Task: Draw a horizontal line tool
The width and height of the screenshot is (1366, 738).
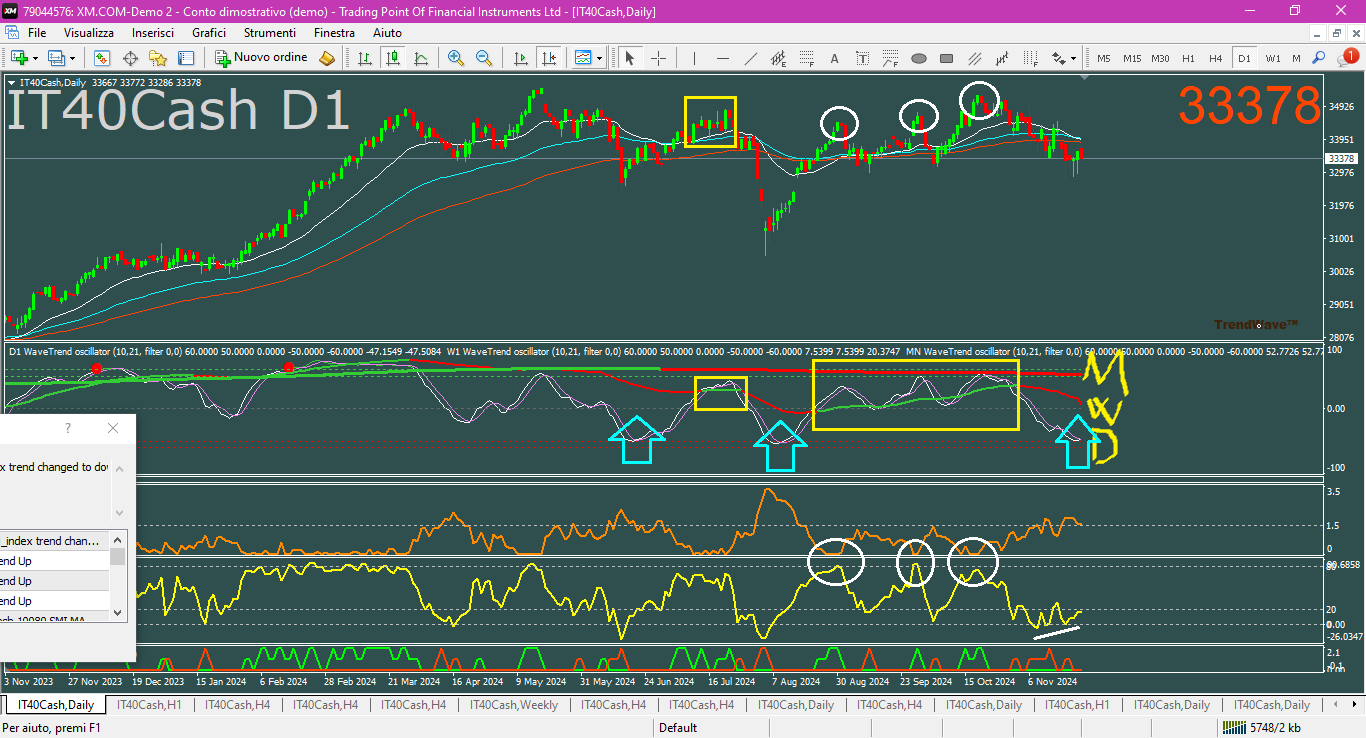Action: pyautogui.click(x=722, y=58)
